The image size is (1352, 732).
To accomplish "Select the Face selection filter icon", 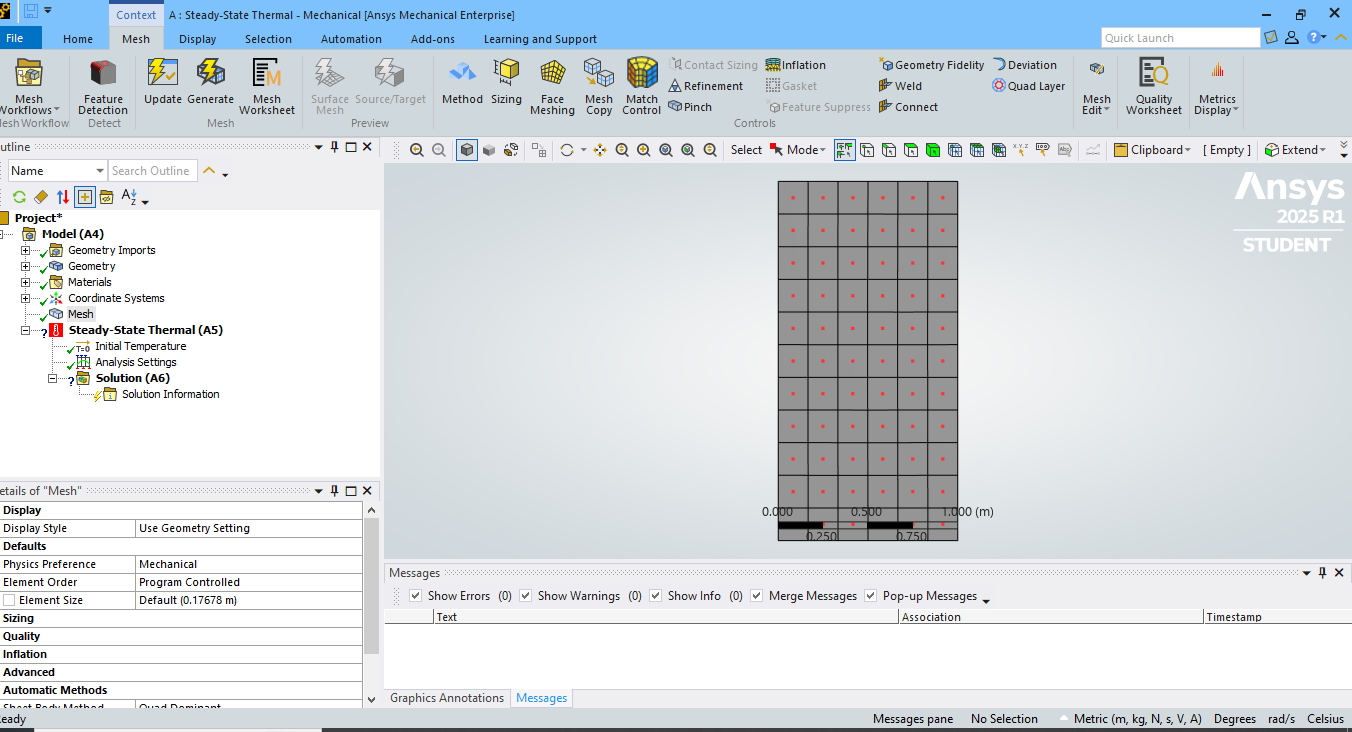I will point(911,150).
